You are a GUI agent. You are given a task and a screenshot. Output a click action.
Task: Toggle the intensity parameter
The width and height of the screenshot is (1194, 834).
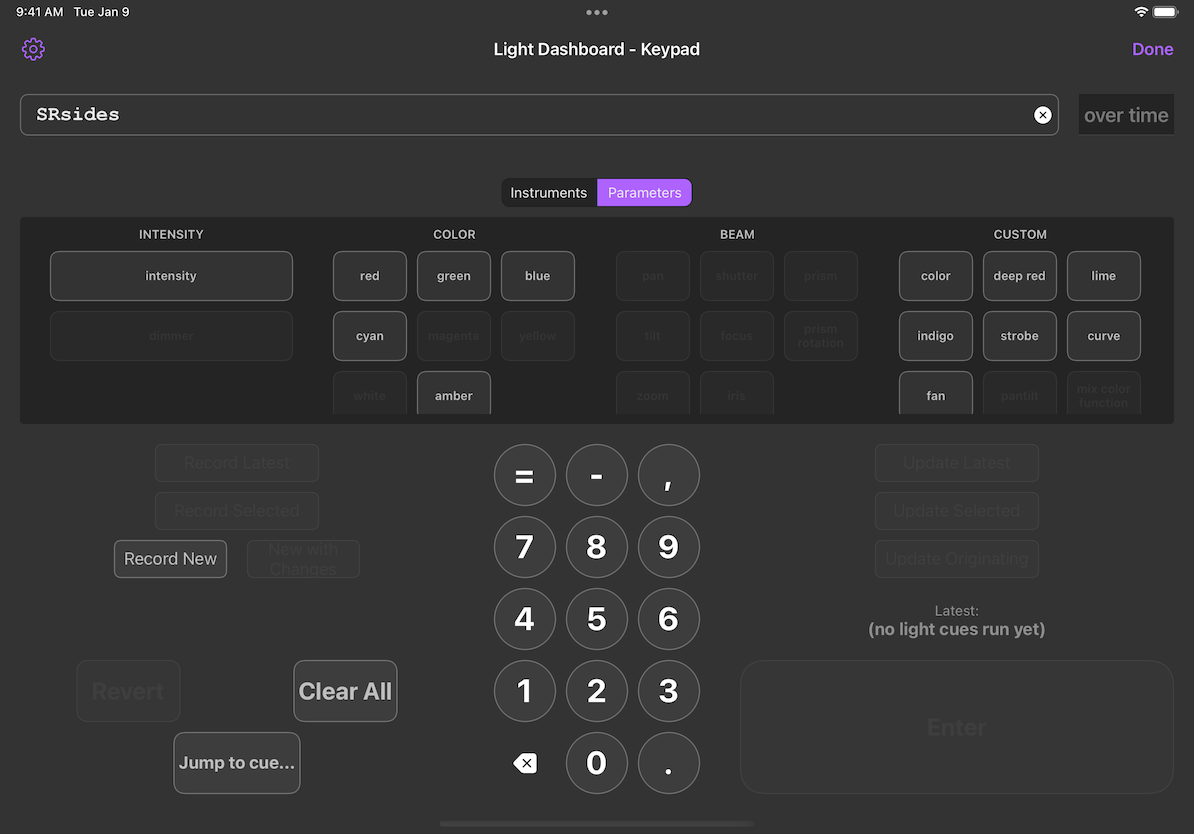tap(170, 275)
